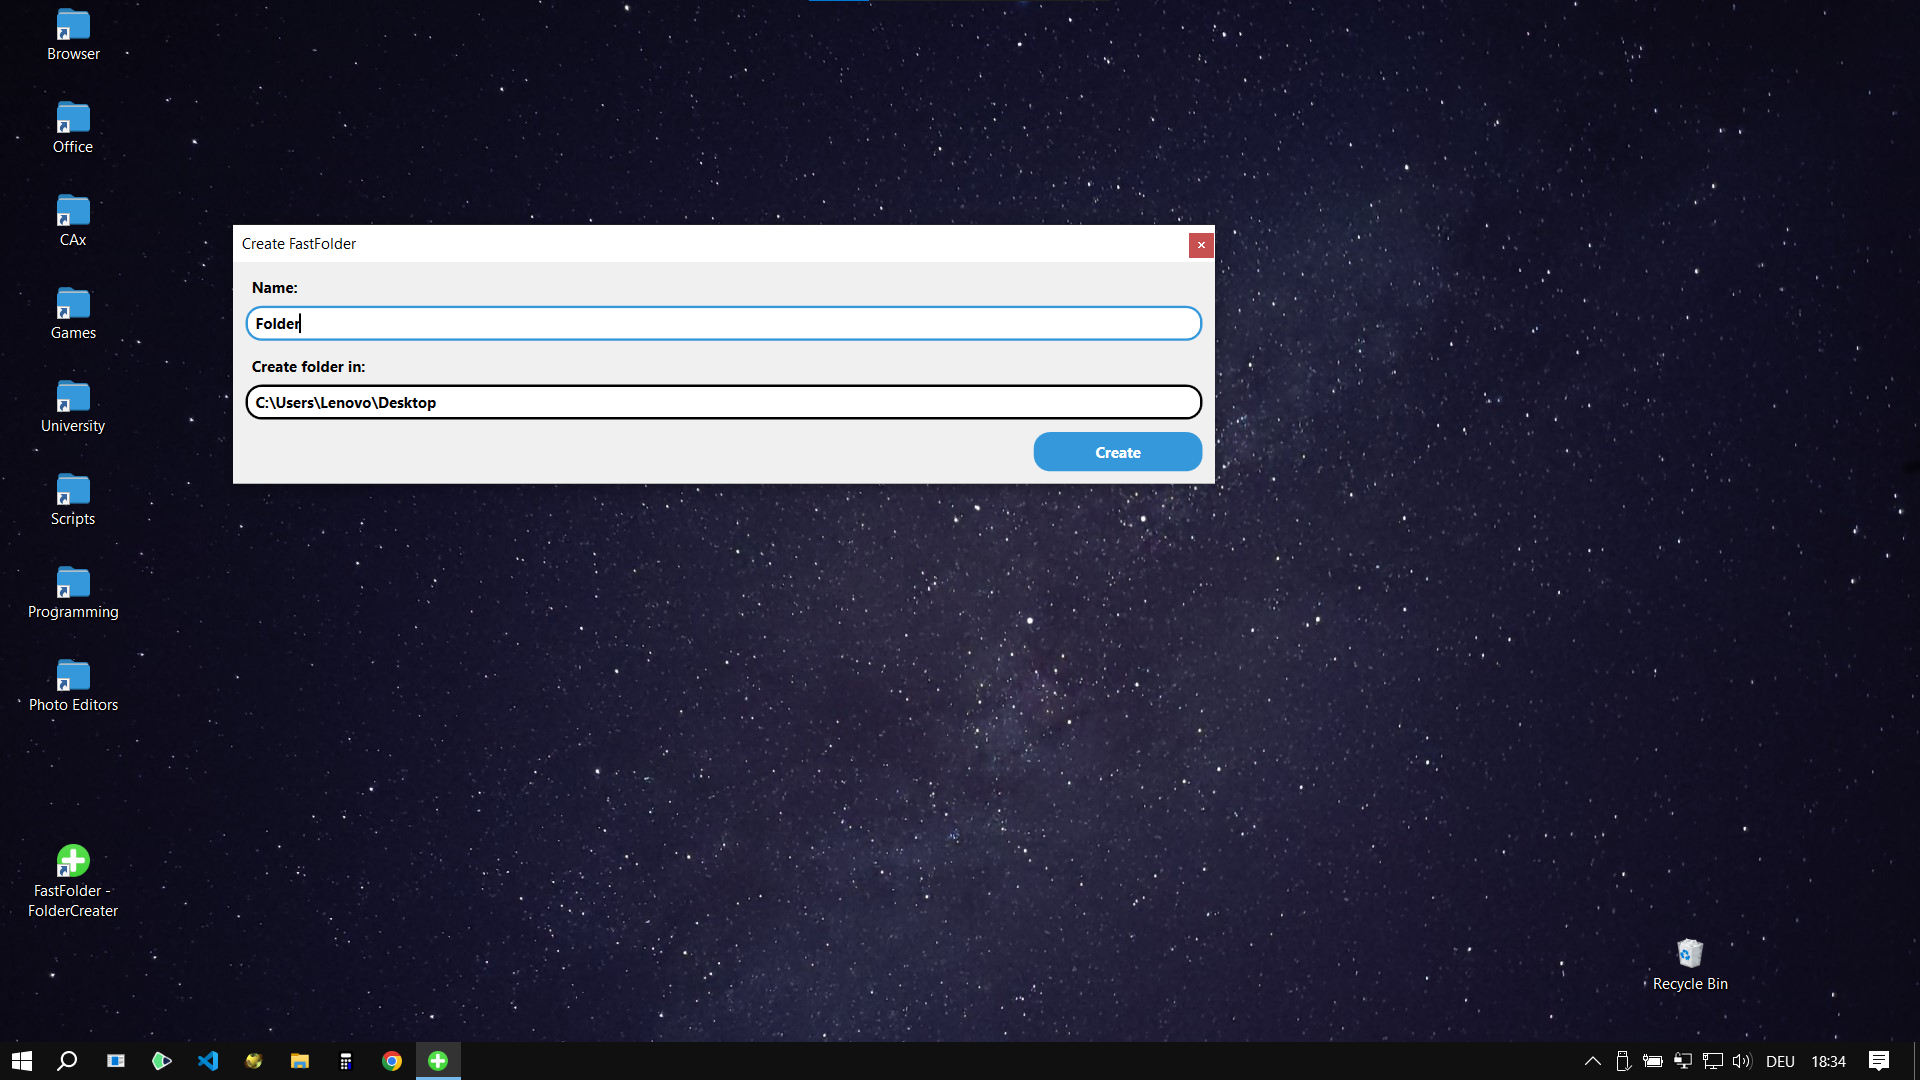Click the Create button
Image resolution: width=1920 pixels, height=1080 pixels.
click(1117, 452)
